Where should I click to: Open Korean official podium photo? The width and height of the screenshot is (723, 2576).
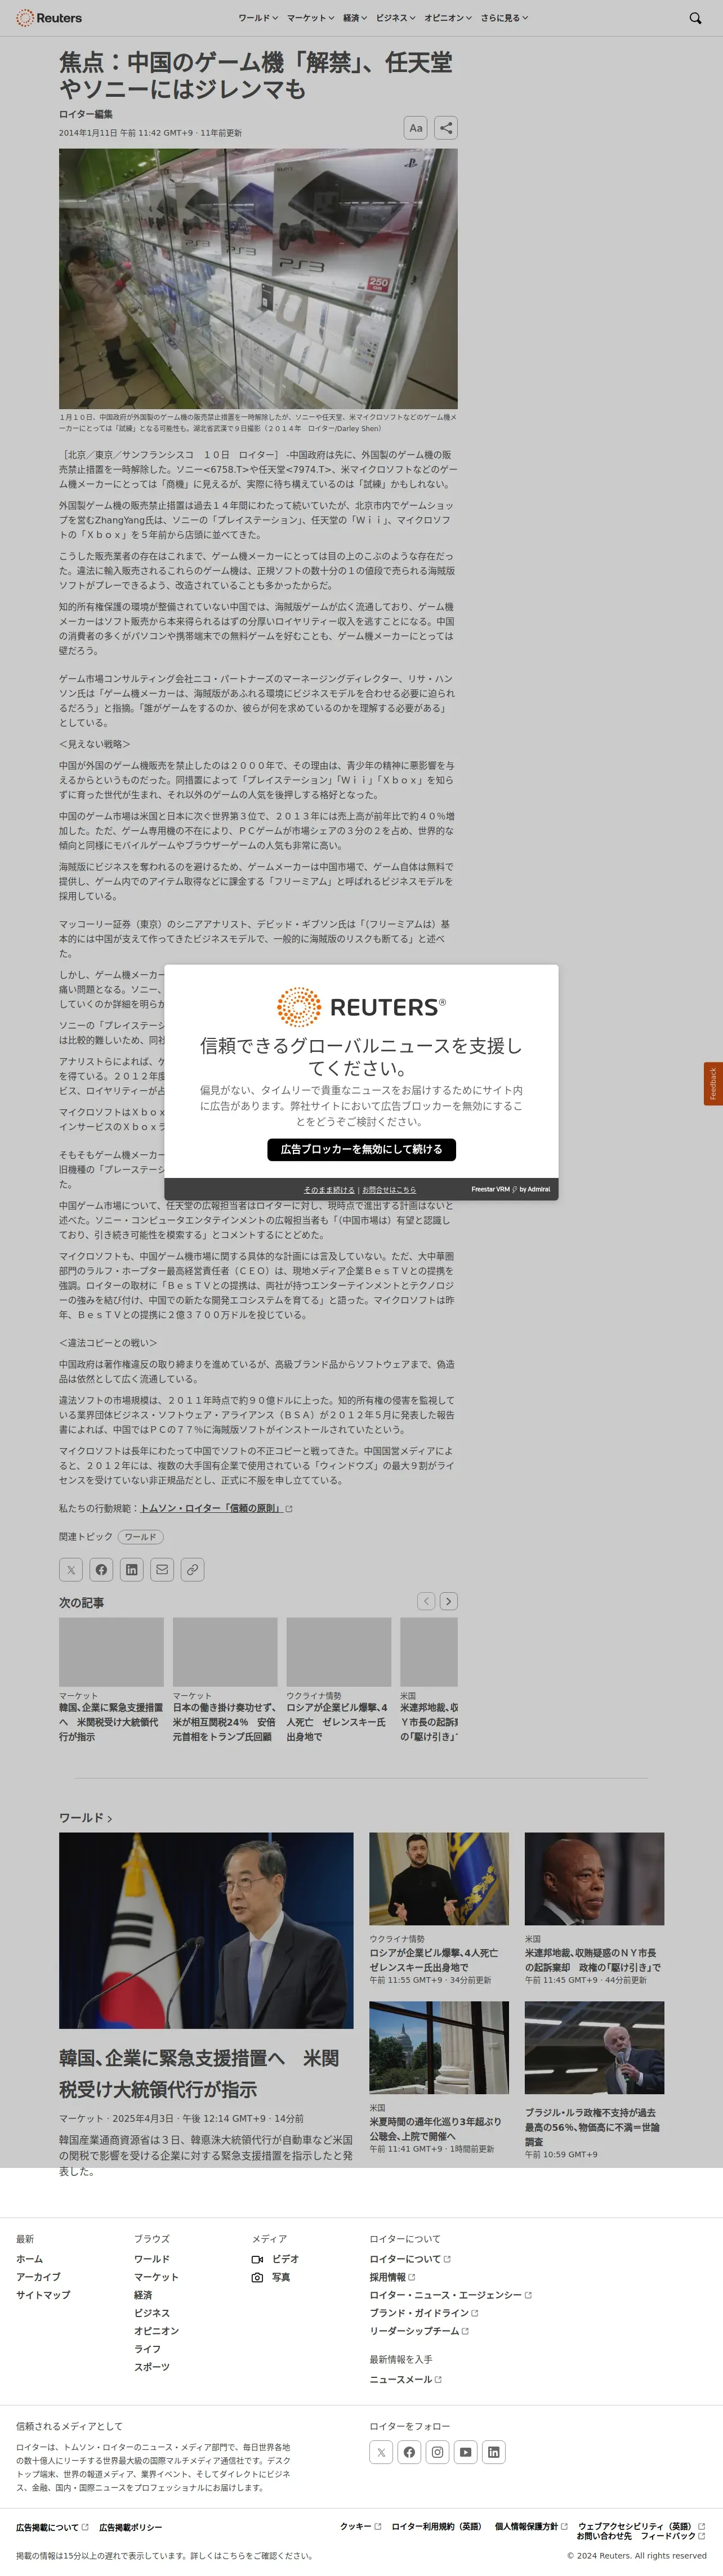click(x=206, y=1930)
